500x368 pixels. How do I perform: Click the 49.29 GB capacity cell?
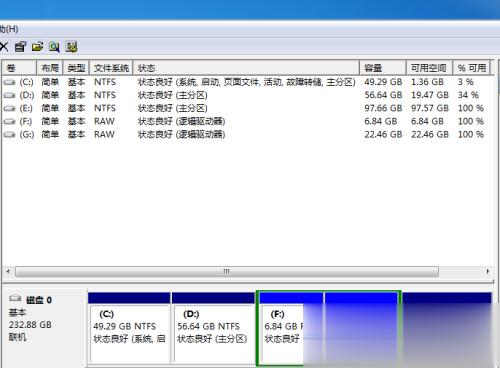[383, 82]
